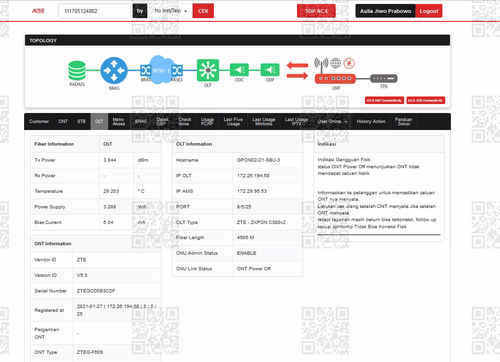Viewport: 500px width, 362px height.
Task: Click the SDP ACS button
Action: point(316,11)
